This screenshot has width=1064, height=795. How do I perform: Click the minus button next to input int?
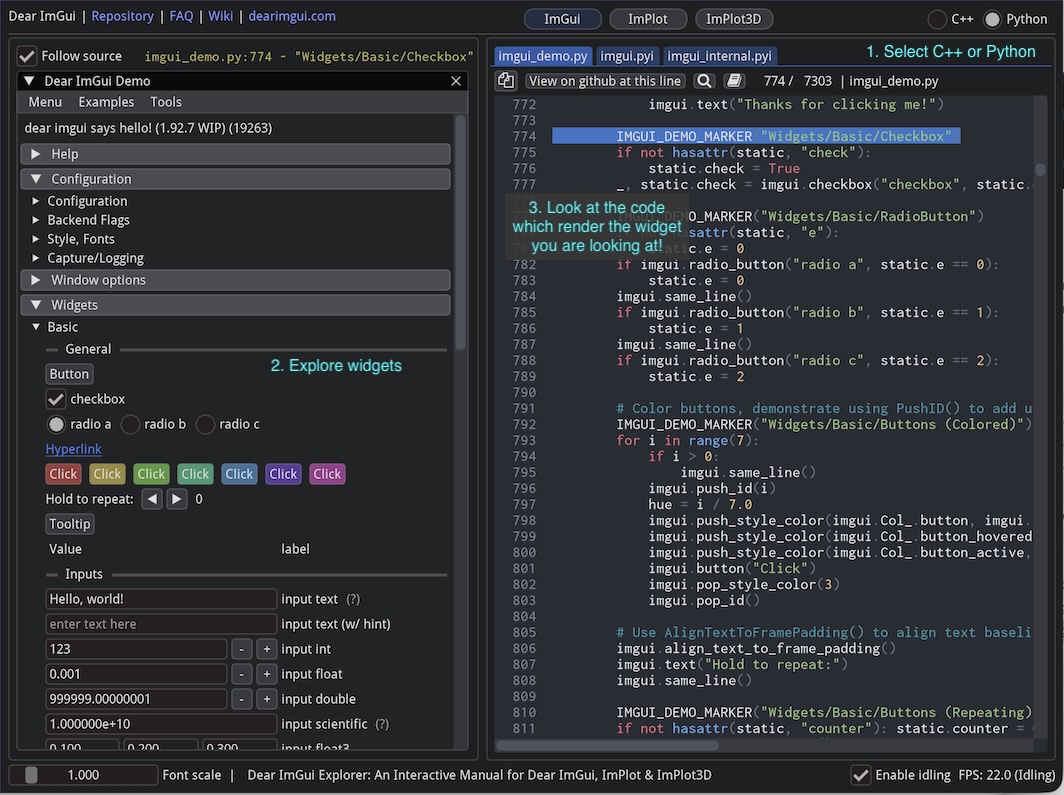pos(240,649)
